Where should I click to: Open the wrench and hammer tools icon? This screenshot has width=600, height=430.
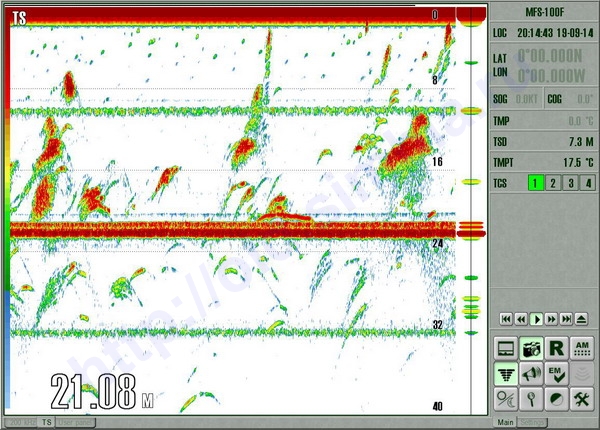[581, 399]
